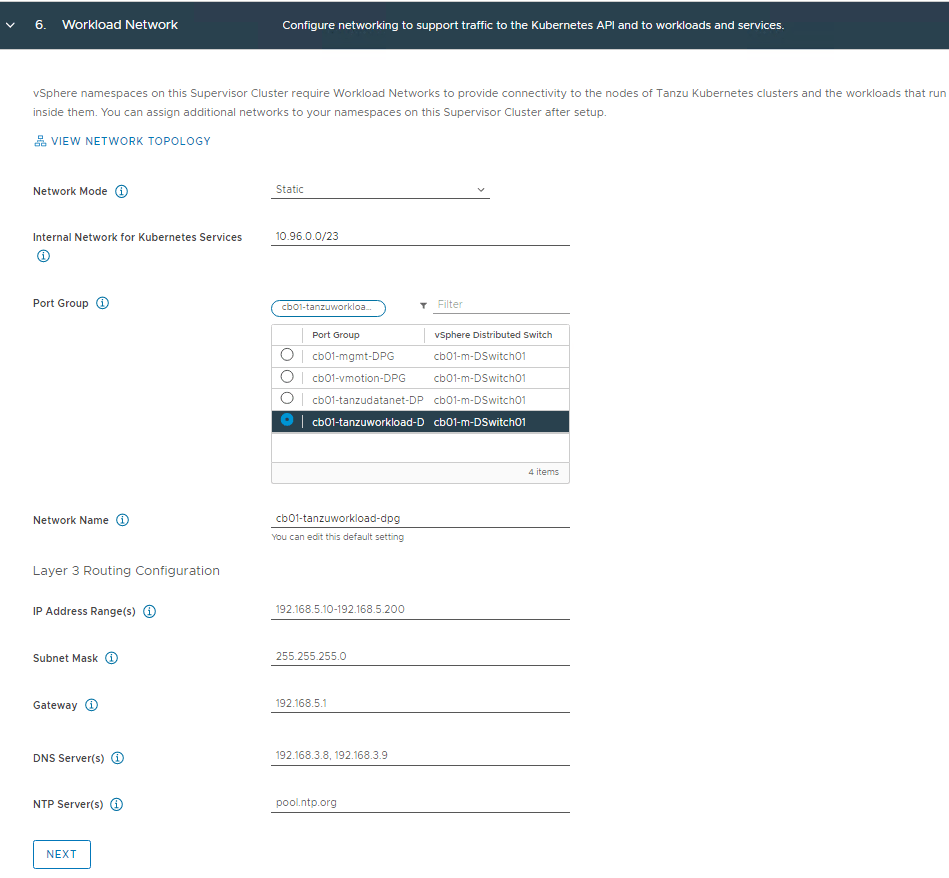Show info for IP Address Range(s)

(x=150, y=611)
